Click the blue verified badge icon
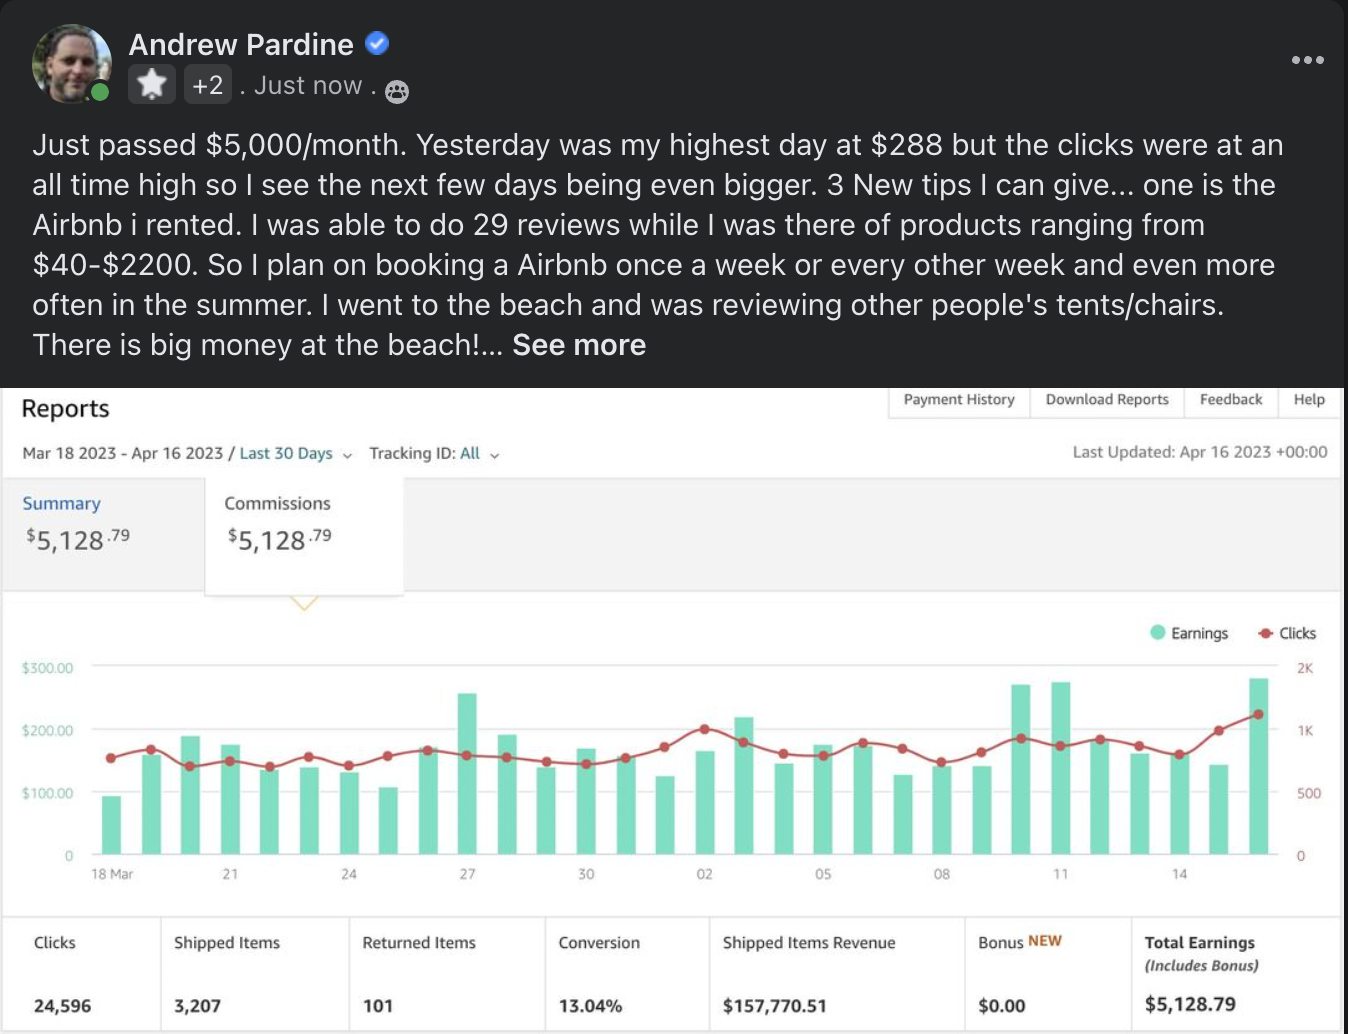This screenshot has width=1348, height=1034. point(377,44)
